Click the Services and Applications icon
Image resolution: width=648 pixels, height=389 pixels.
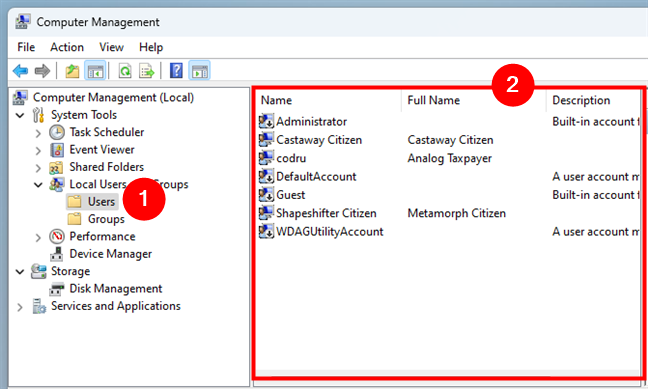[39, 306]
